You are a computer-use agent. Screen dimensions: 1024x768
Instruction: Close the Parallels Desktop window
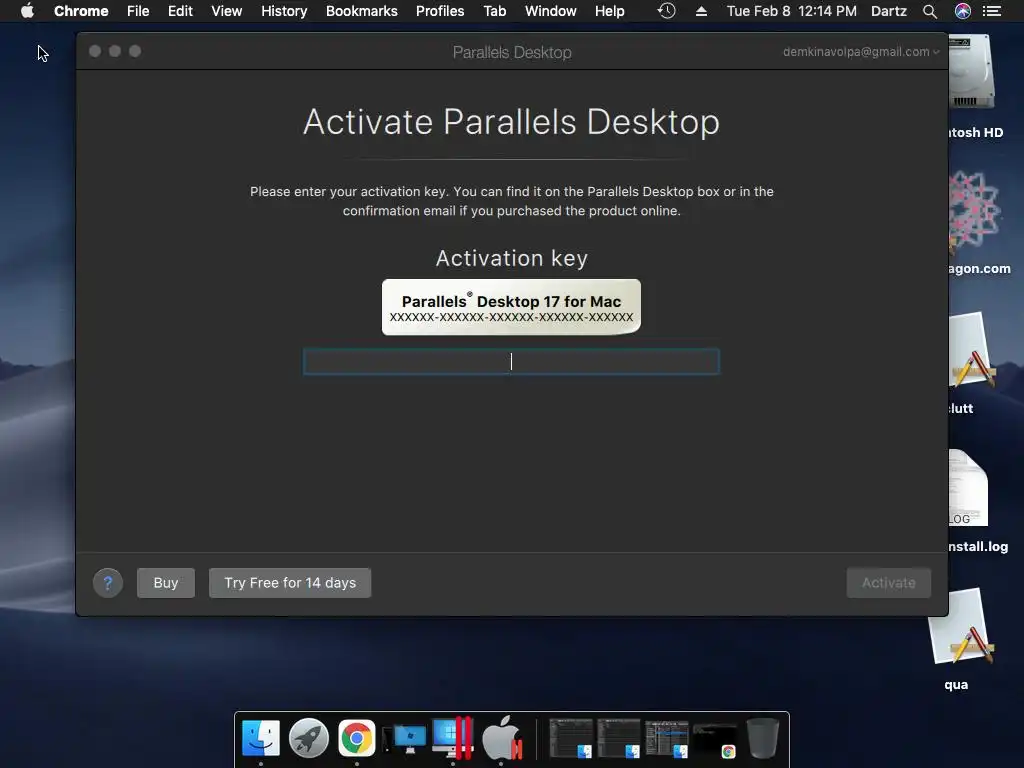tap(95, 51)
